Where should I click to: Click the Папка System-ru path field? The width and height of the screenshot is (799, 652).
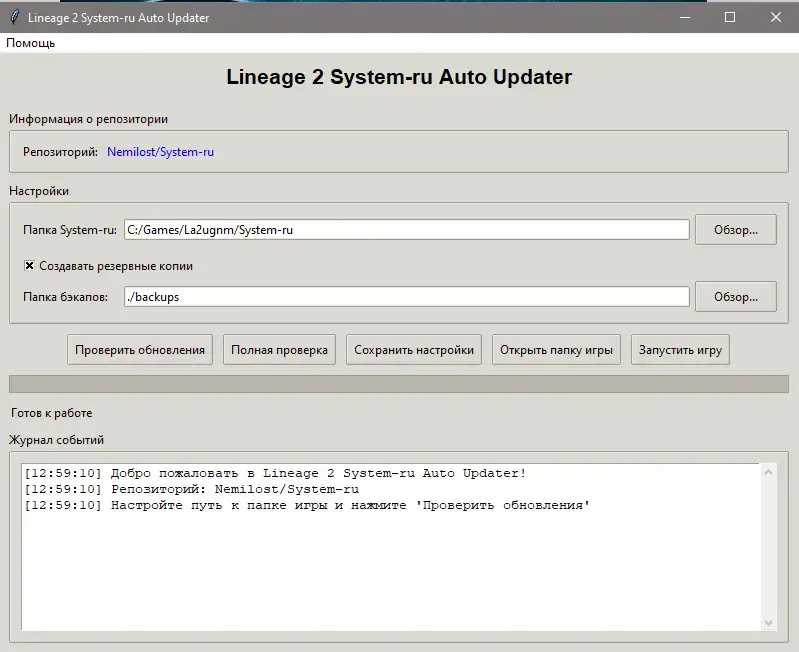pyautogui.click(x=407, y=230)
